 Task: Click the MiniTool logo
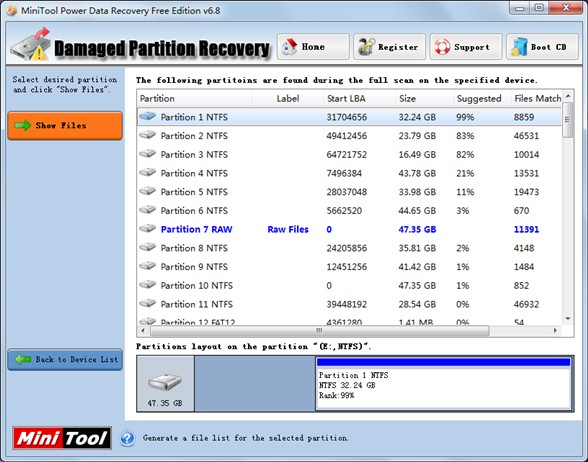click(62, 438)
